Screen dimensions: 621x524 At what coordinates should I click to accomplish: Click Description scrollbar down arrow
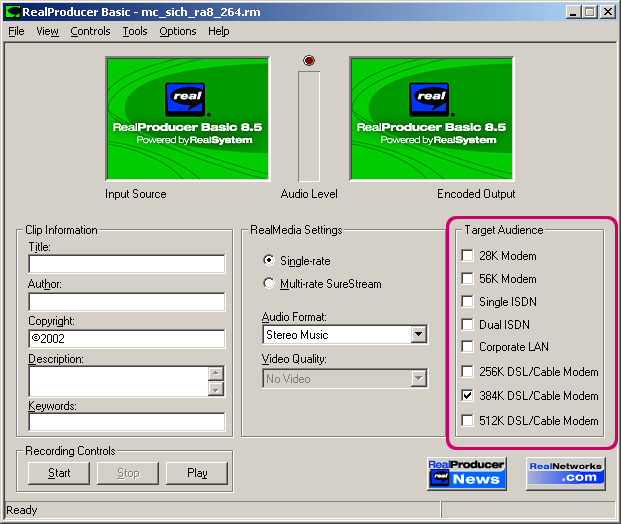pyautogui.click(x=216, y=390)
